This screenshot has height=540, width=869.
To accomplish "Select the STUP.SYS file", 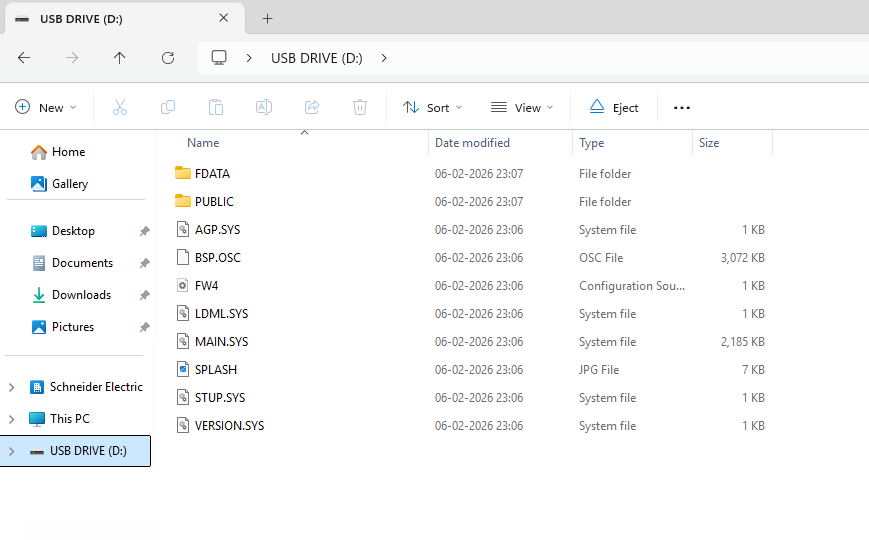I will (x=219, y=398).
